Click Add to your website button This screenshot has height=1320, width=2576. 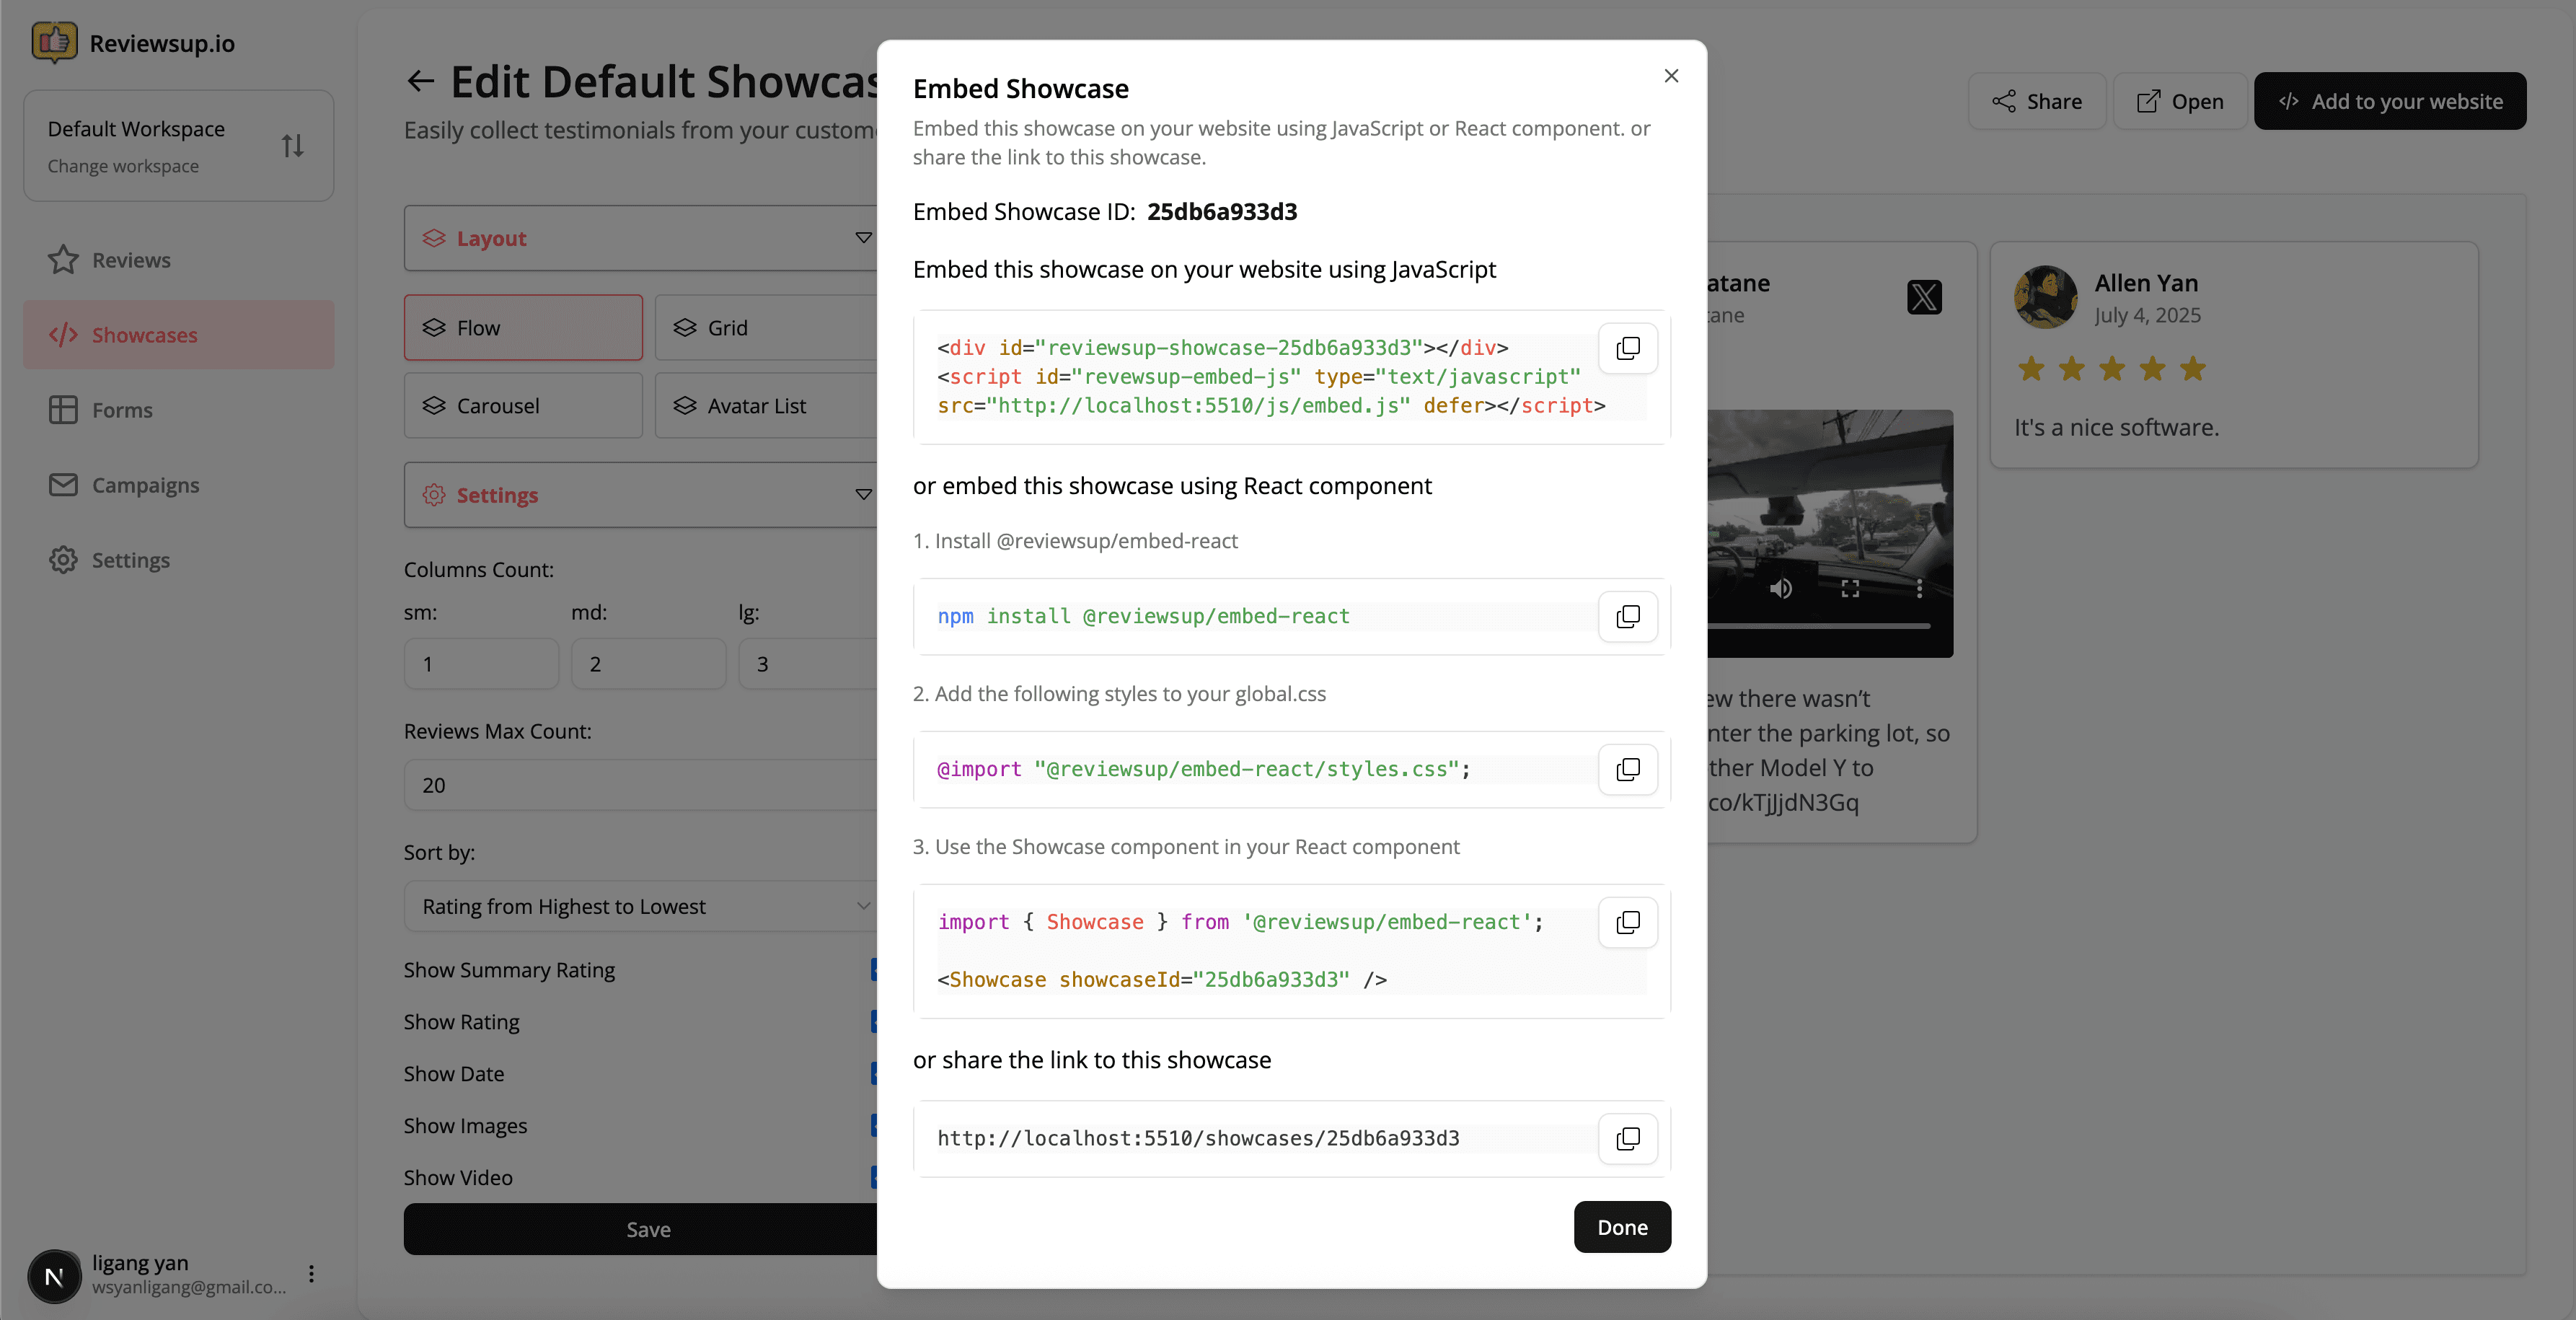(x=2390, y=101)
